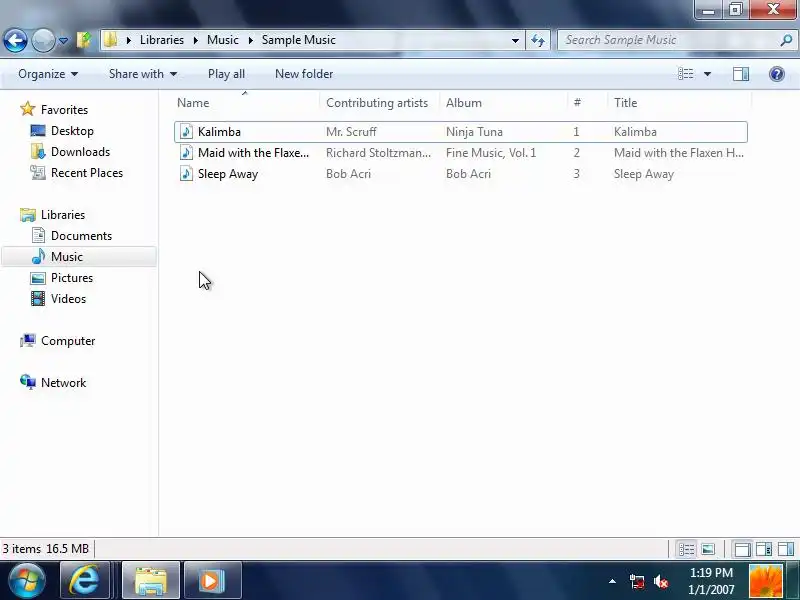Select the Kalimba music file icon

(186, 132)
